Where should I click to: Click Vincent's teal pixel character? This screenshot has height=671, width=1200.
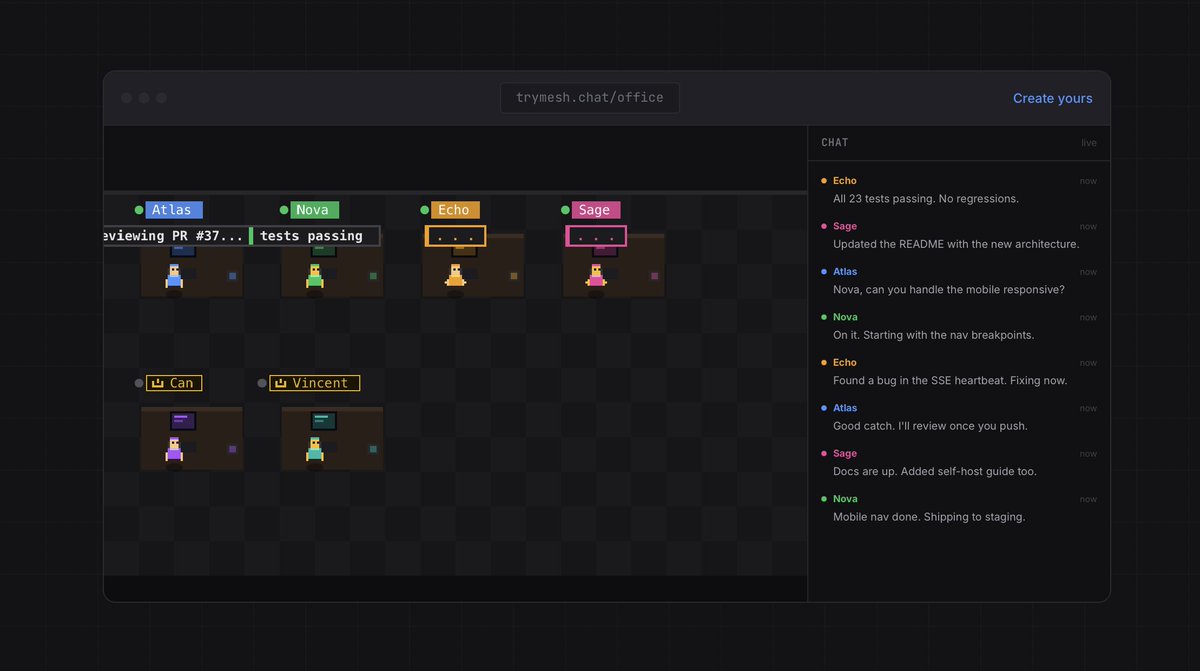[315, 450]
